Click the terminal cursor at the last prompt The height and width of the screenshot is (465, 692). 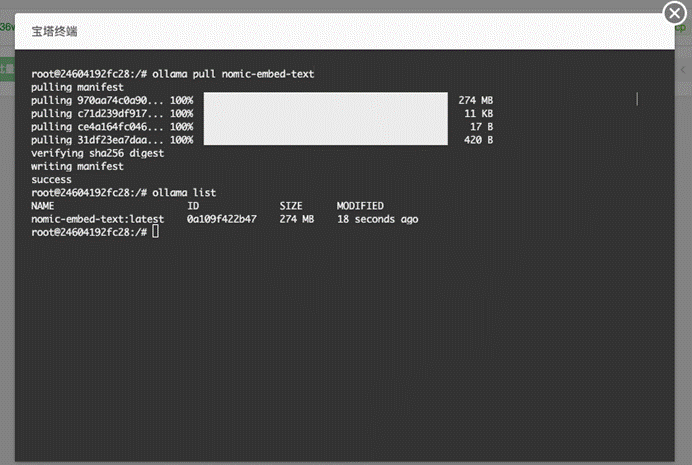(155, 232)
